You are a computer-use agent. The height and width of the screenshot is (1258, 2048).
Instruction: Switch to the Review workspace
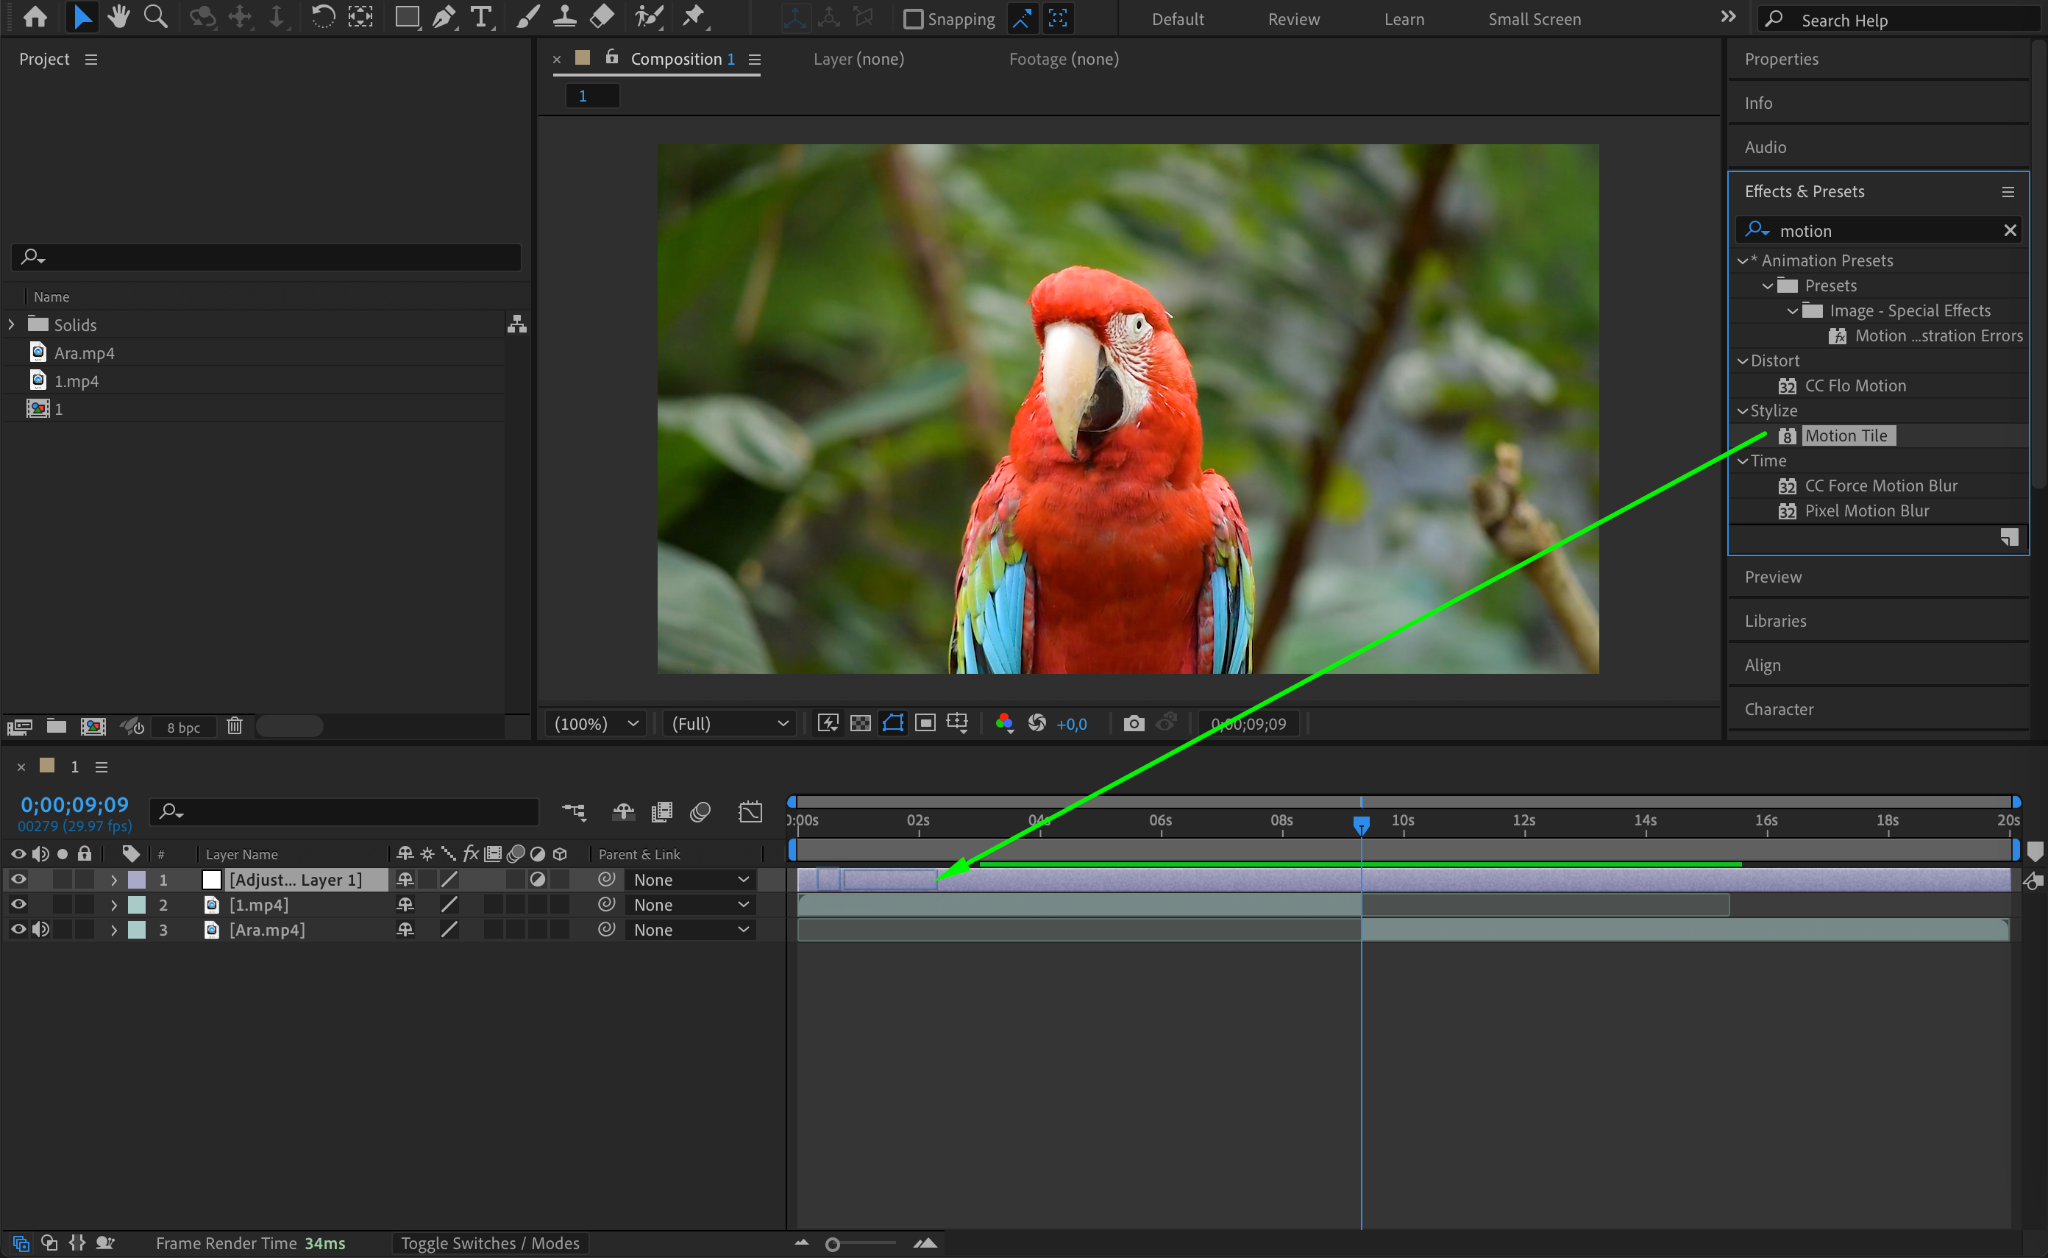pos(1293,19)
